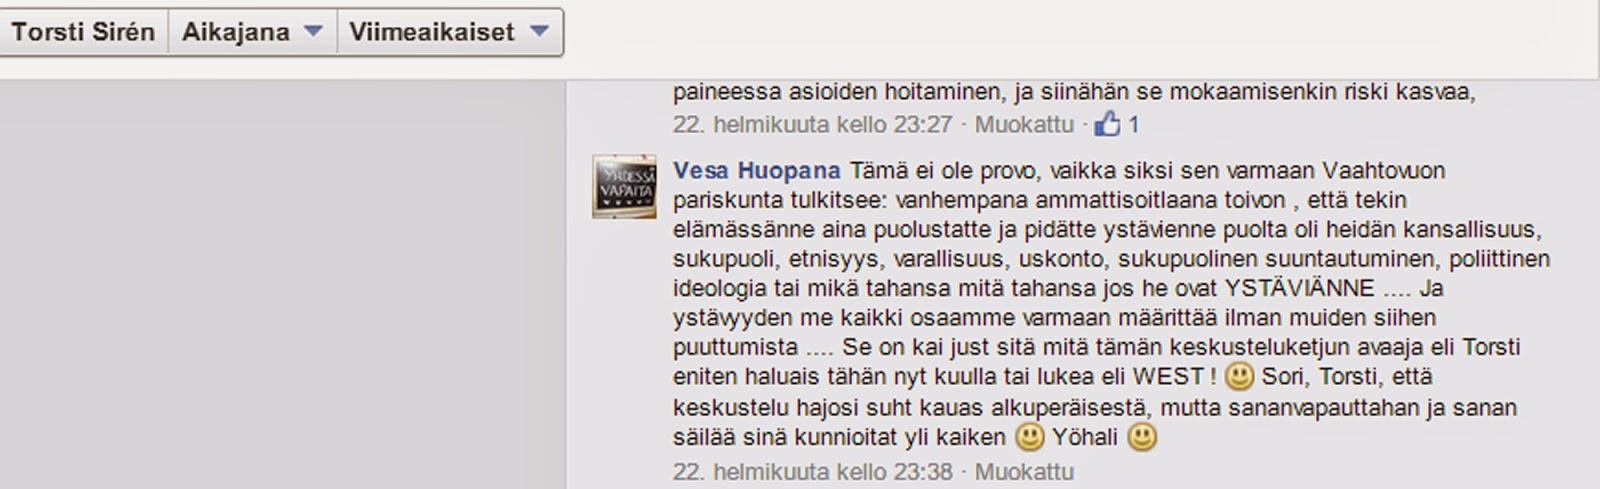
Task: Open Vesa Huopana's profile picture
Action: click(x=624, y=187)
